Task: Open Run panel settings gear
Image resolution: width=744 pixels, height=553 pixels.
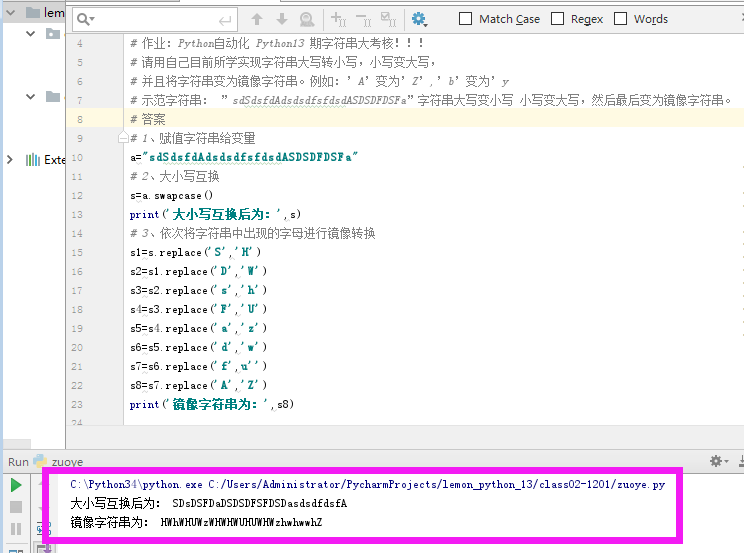Action: click(716, 461)
